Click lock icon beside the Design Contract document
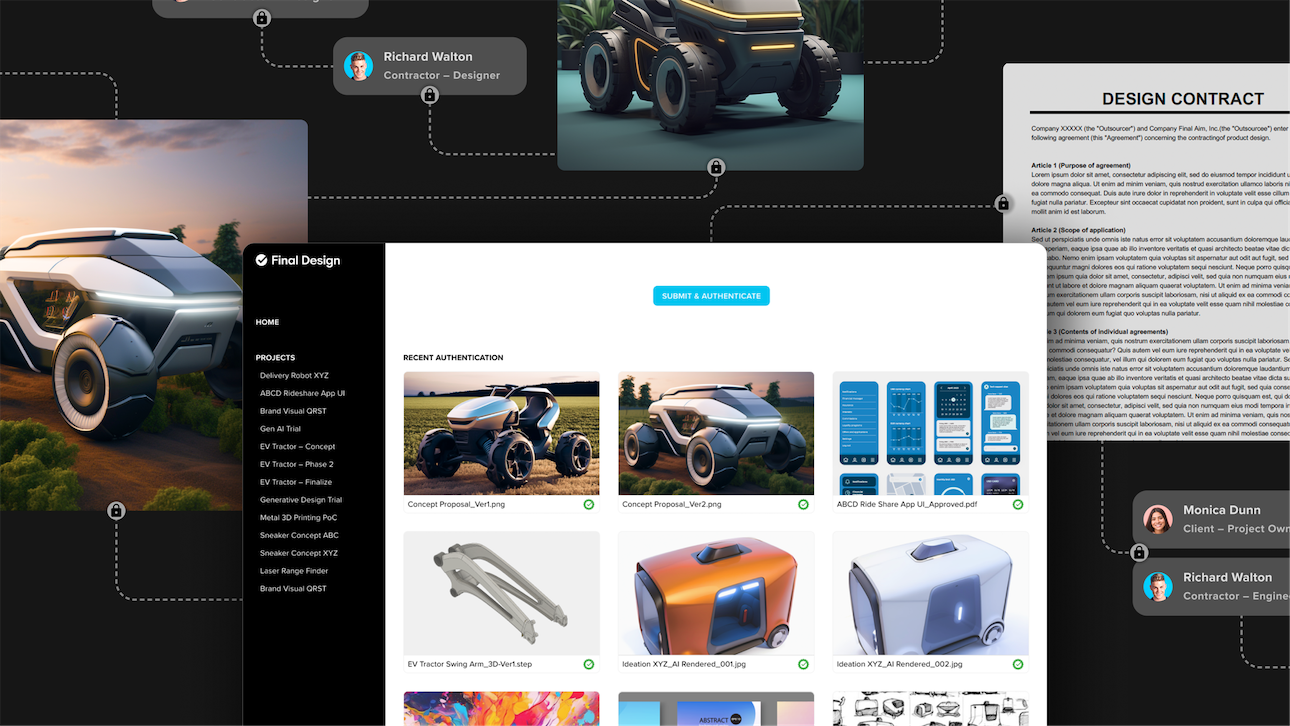The height and width of the screenshot is (726, 1290). (x=1003, y=204)
